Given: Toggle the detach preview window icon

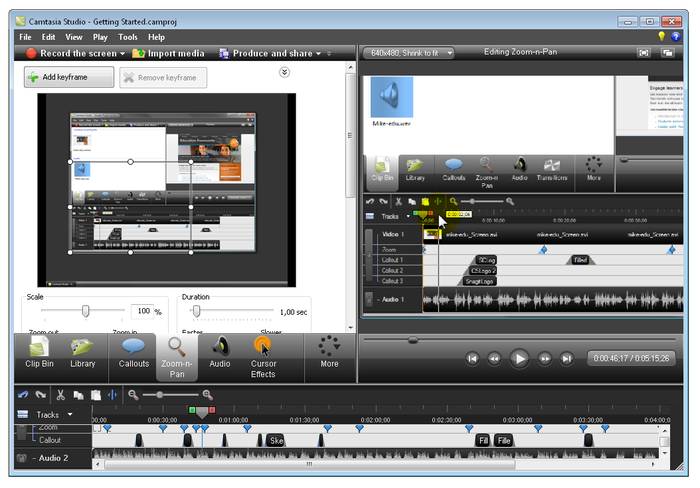Looking at the screenshot, I should click(667, 52).
